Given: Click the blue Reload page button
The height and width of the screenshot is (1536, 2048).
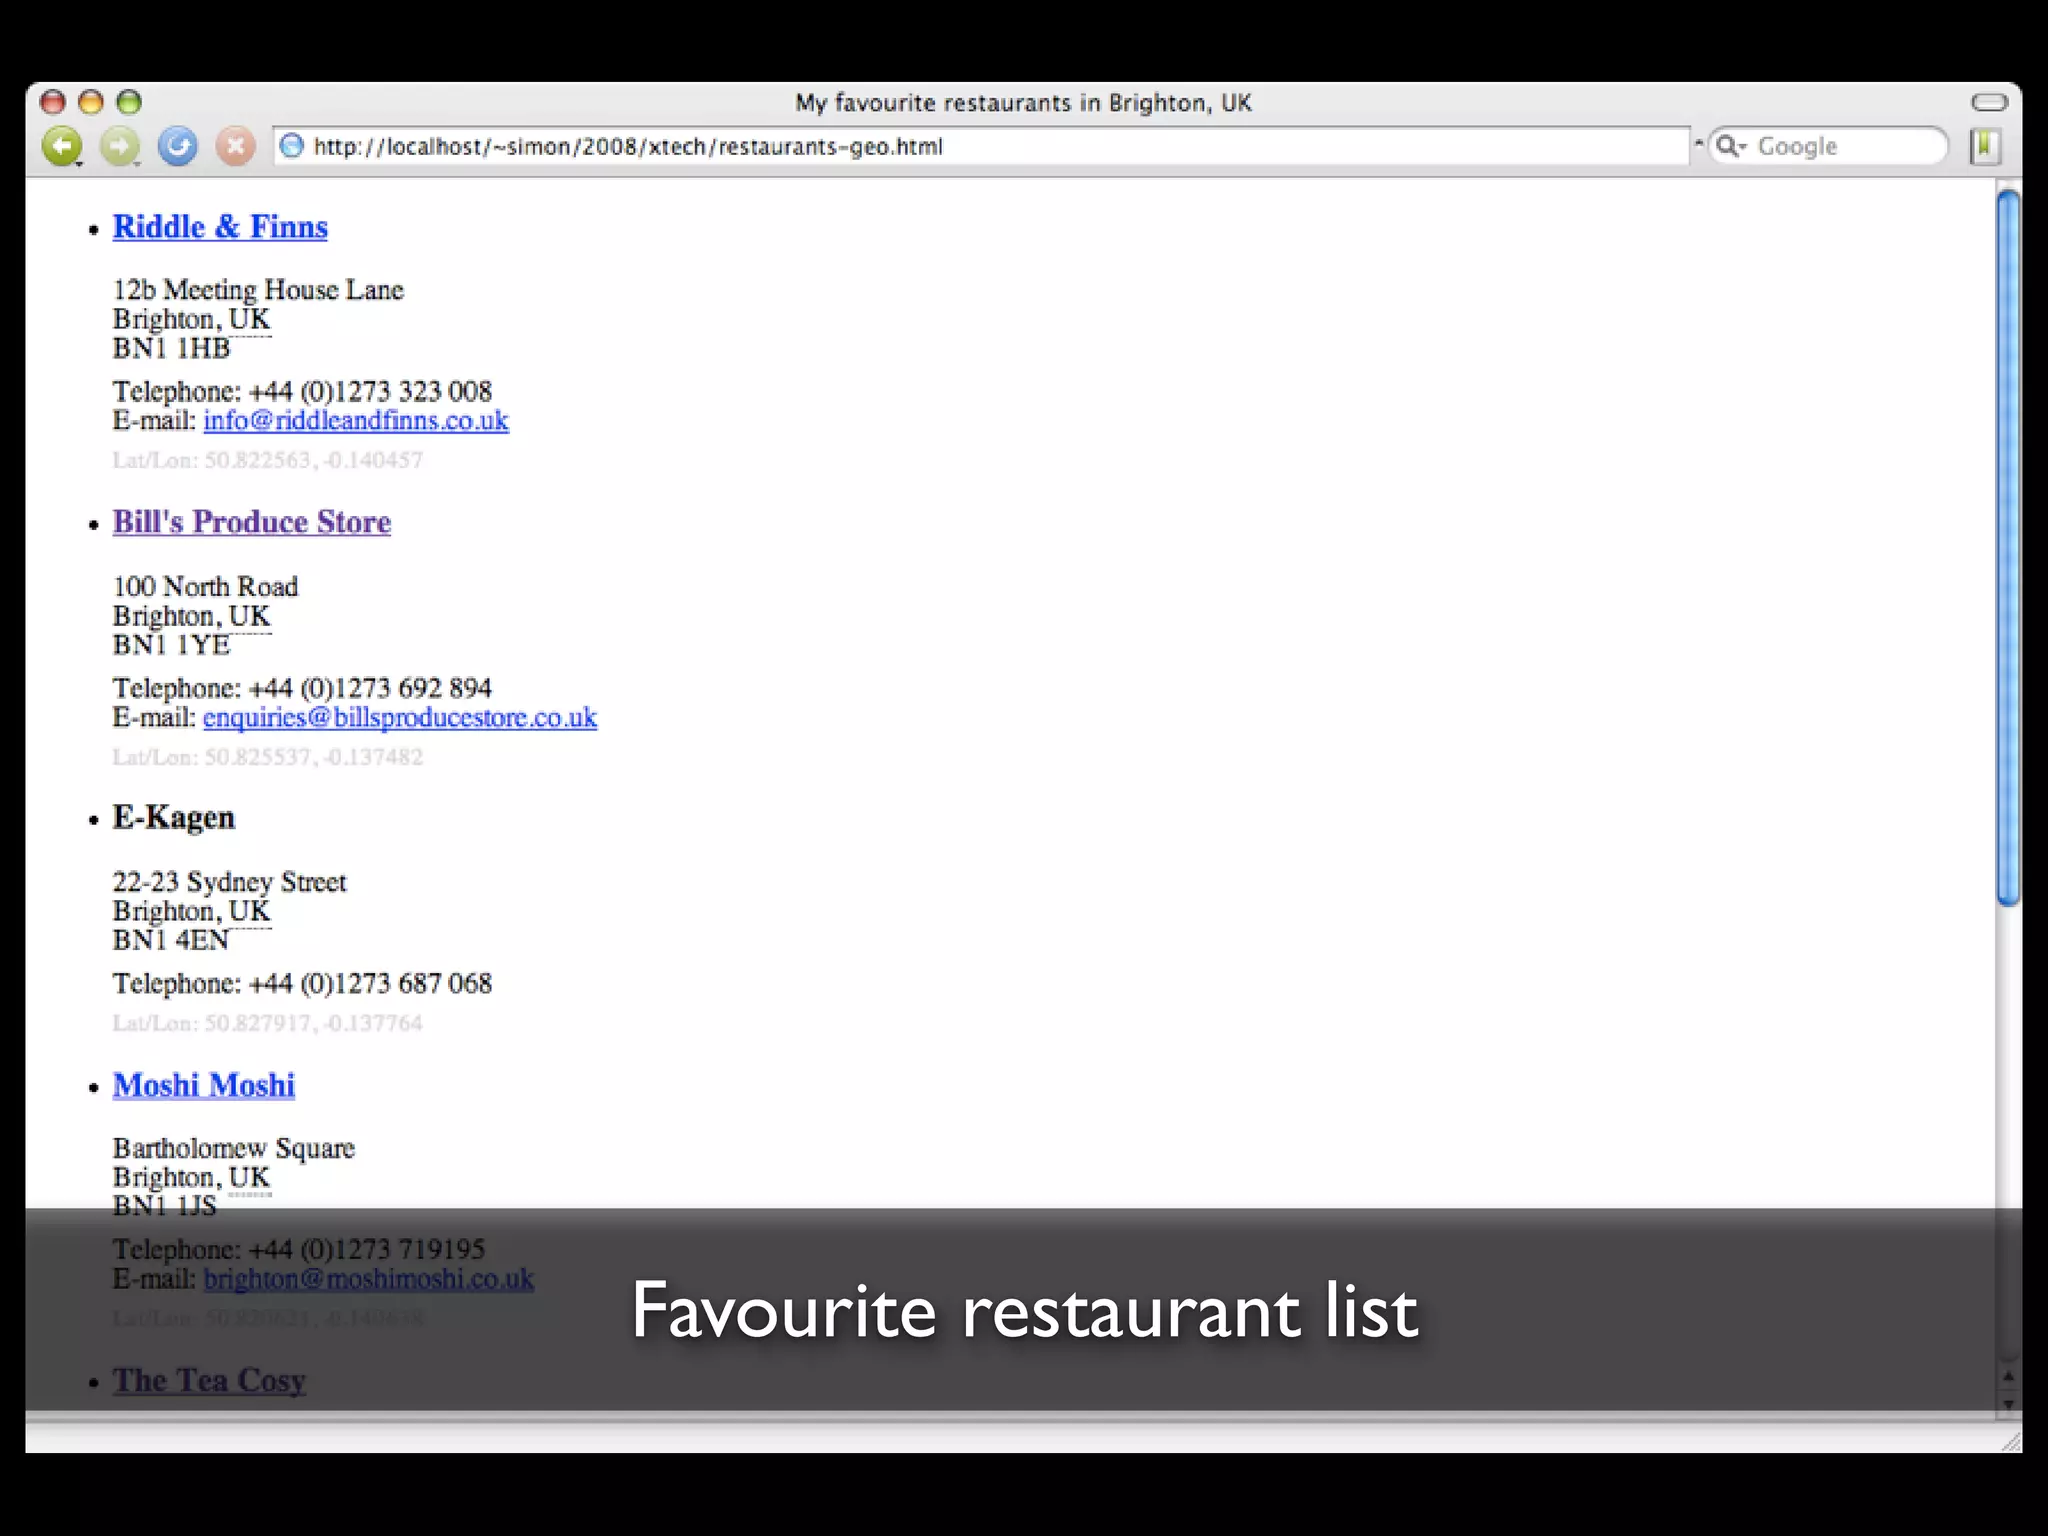Looking at the screenshot, I should click(178, 147).
